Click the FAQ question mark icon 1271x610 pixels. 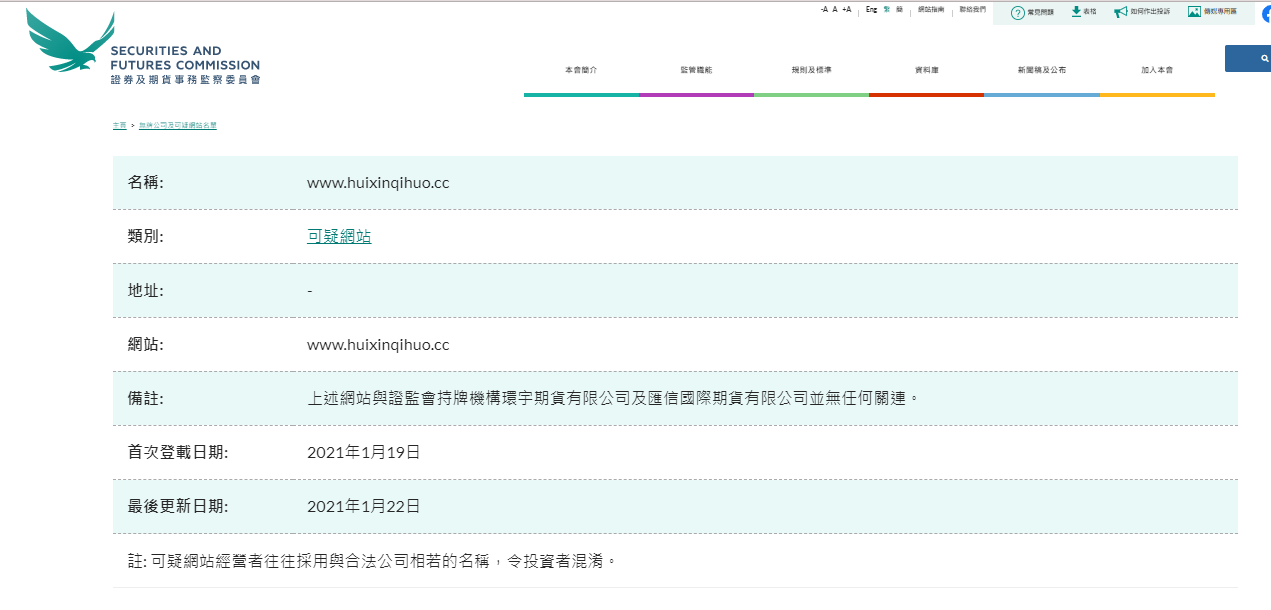(x=1017, y=12)
